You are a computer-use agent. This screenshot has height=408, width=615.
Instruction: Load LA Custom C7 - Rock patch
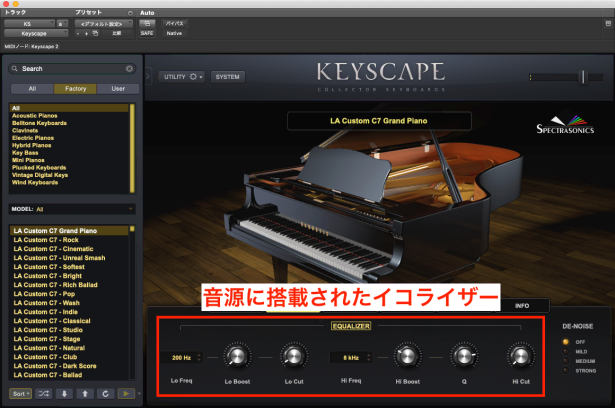[x=69, y=240]
